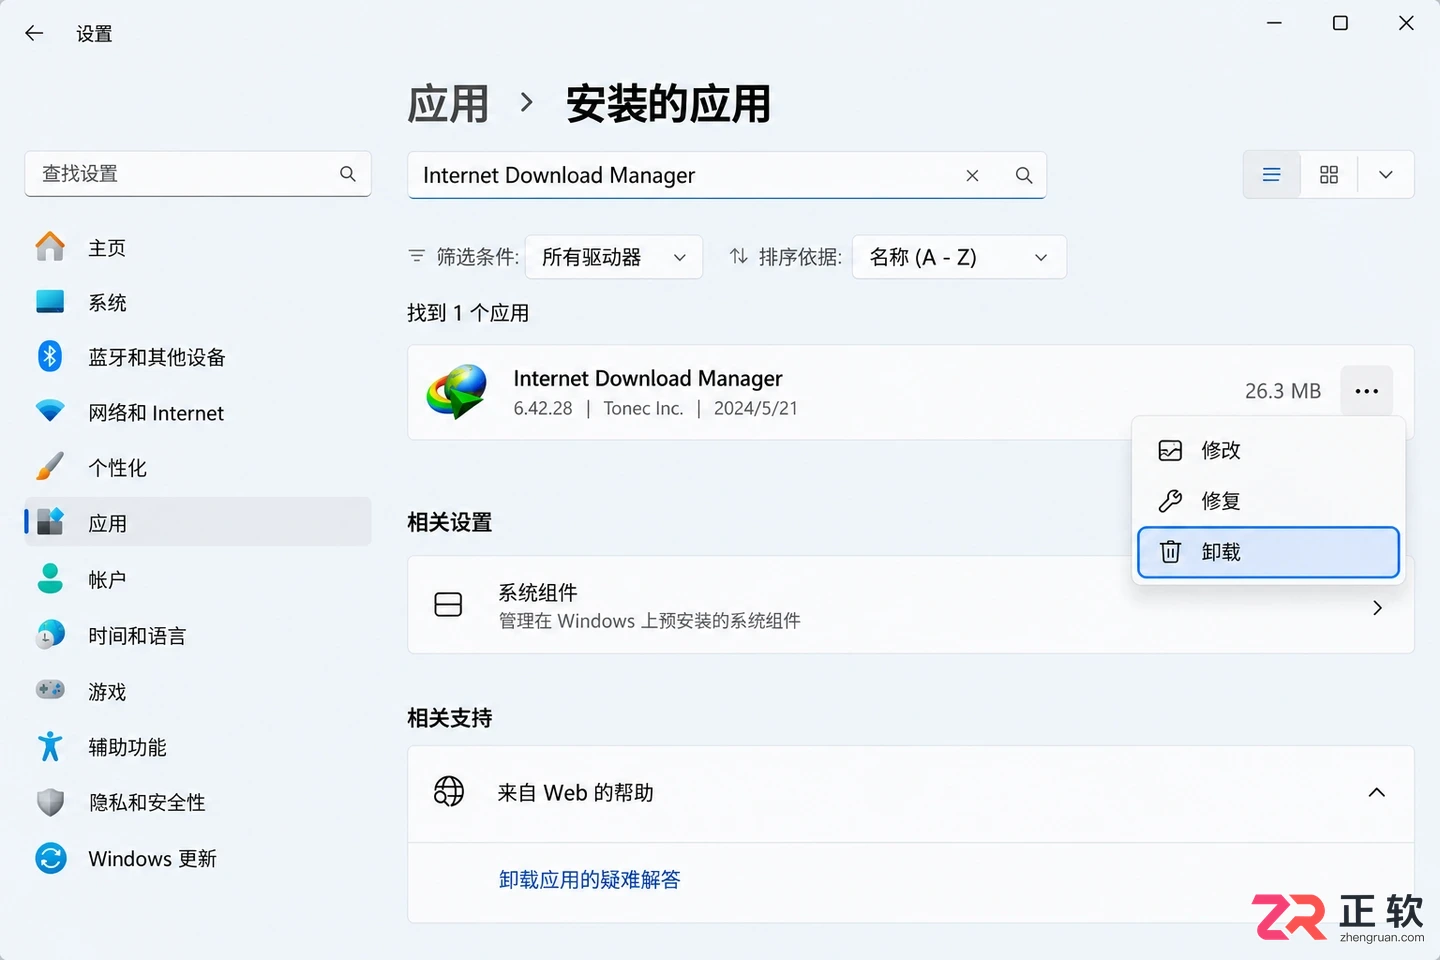Screen dimensions: 1440x960
Task: Open 辅助功能 settings
Action: [198, 747]
